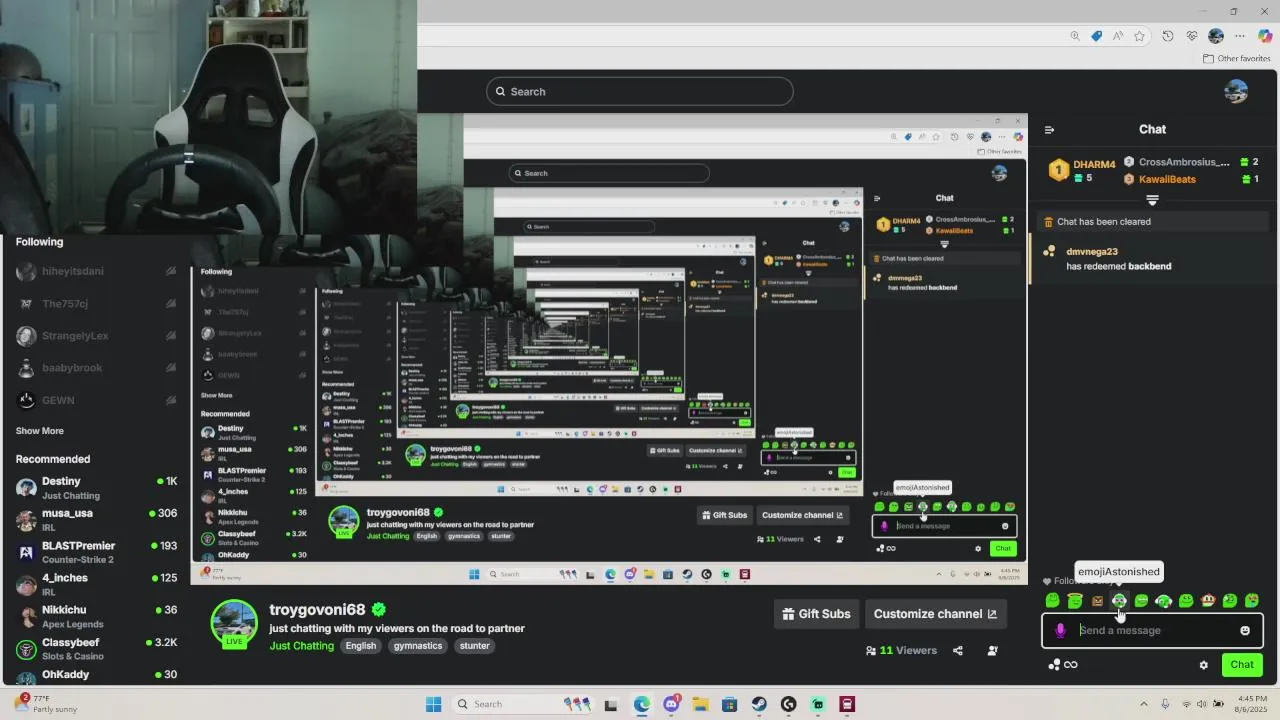This screenshot has height=720, width=1280.
Task: Open hiheyitsdani followed channel
Action: (x=97, y=271)
